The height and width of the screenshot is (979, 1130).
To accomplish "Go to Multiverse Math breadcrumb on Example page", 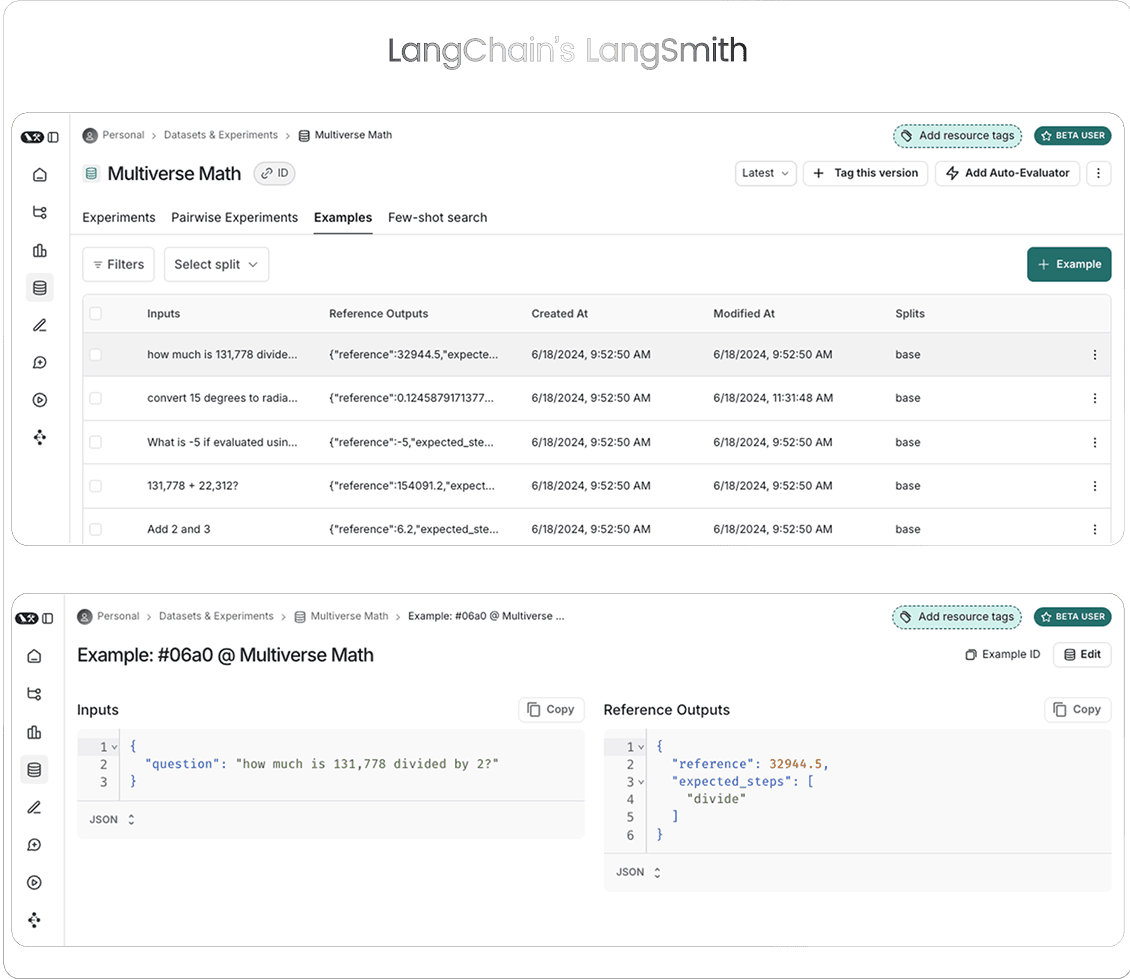I will pos(342,616).
